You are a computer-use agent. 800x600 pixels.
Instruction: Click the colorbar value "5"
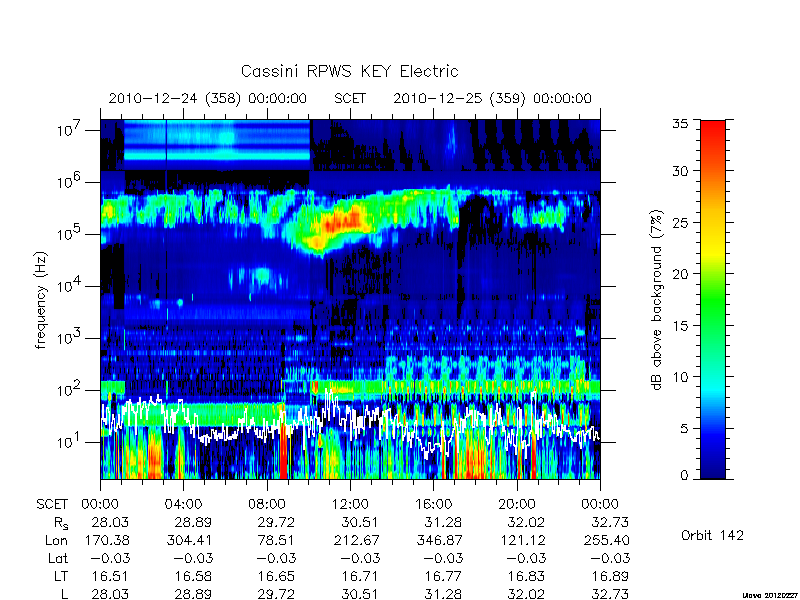coord(684,429)
